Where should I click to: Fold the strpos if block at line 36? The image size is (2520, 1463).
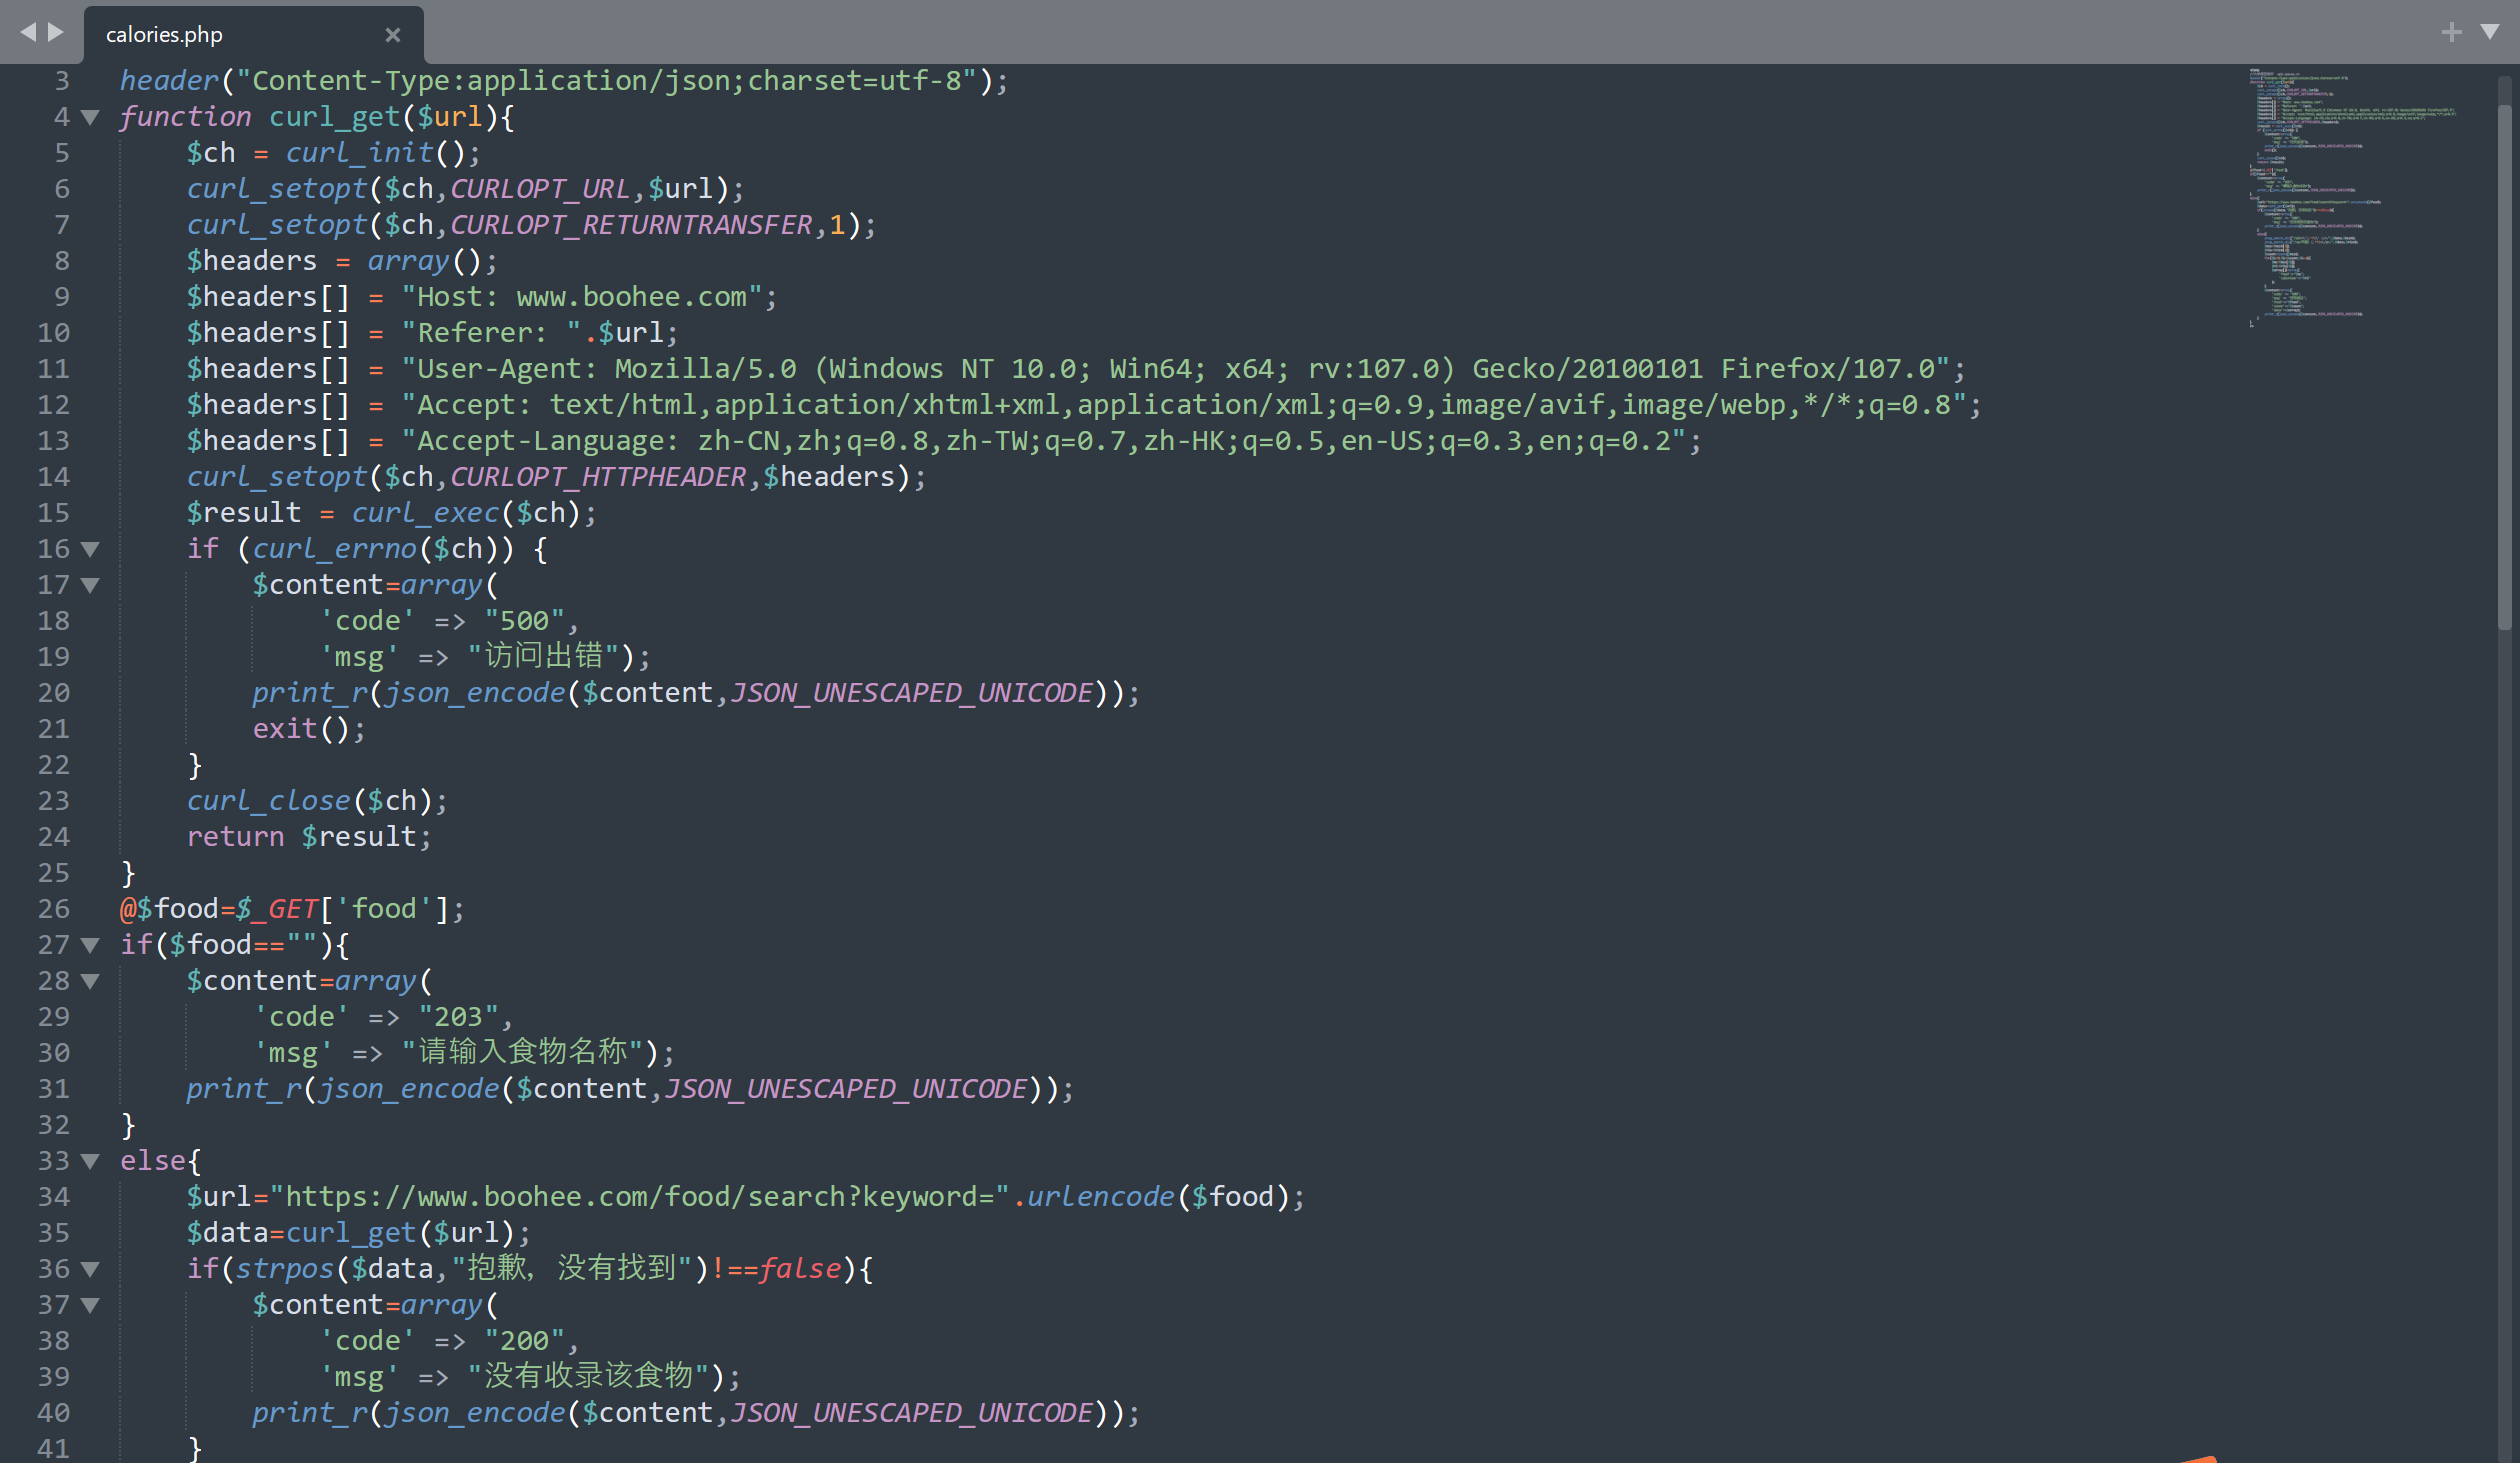point(90,1269)
